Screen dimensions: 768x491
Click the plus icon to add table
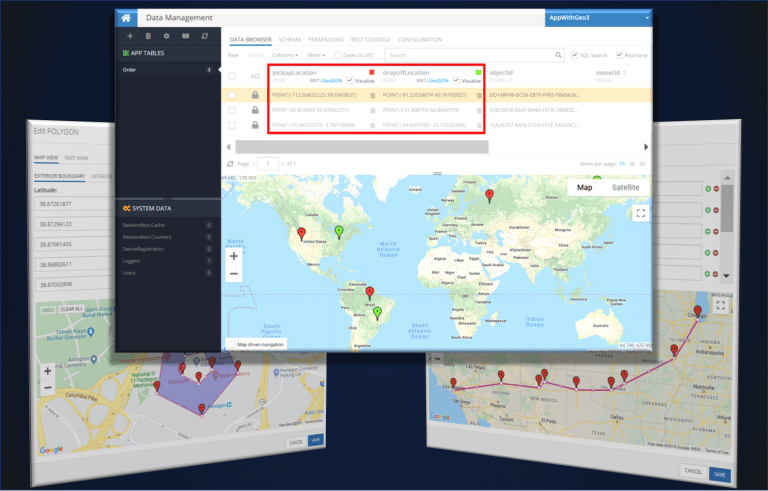click(130, 36)
